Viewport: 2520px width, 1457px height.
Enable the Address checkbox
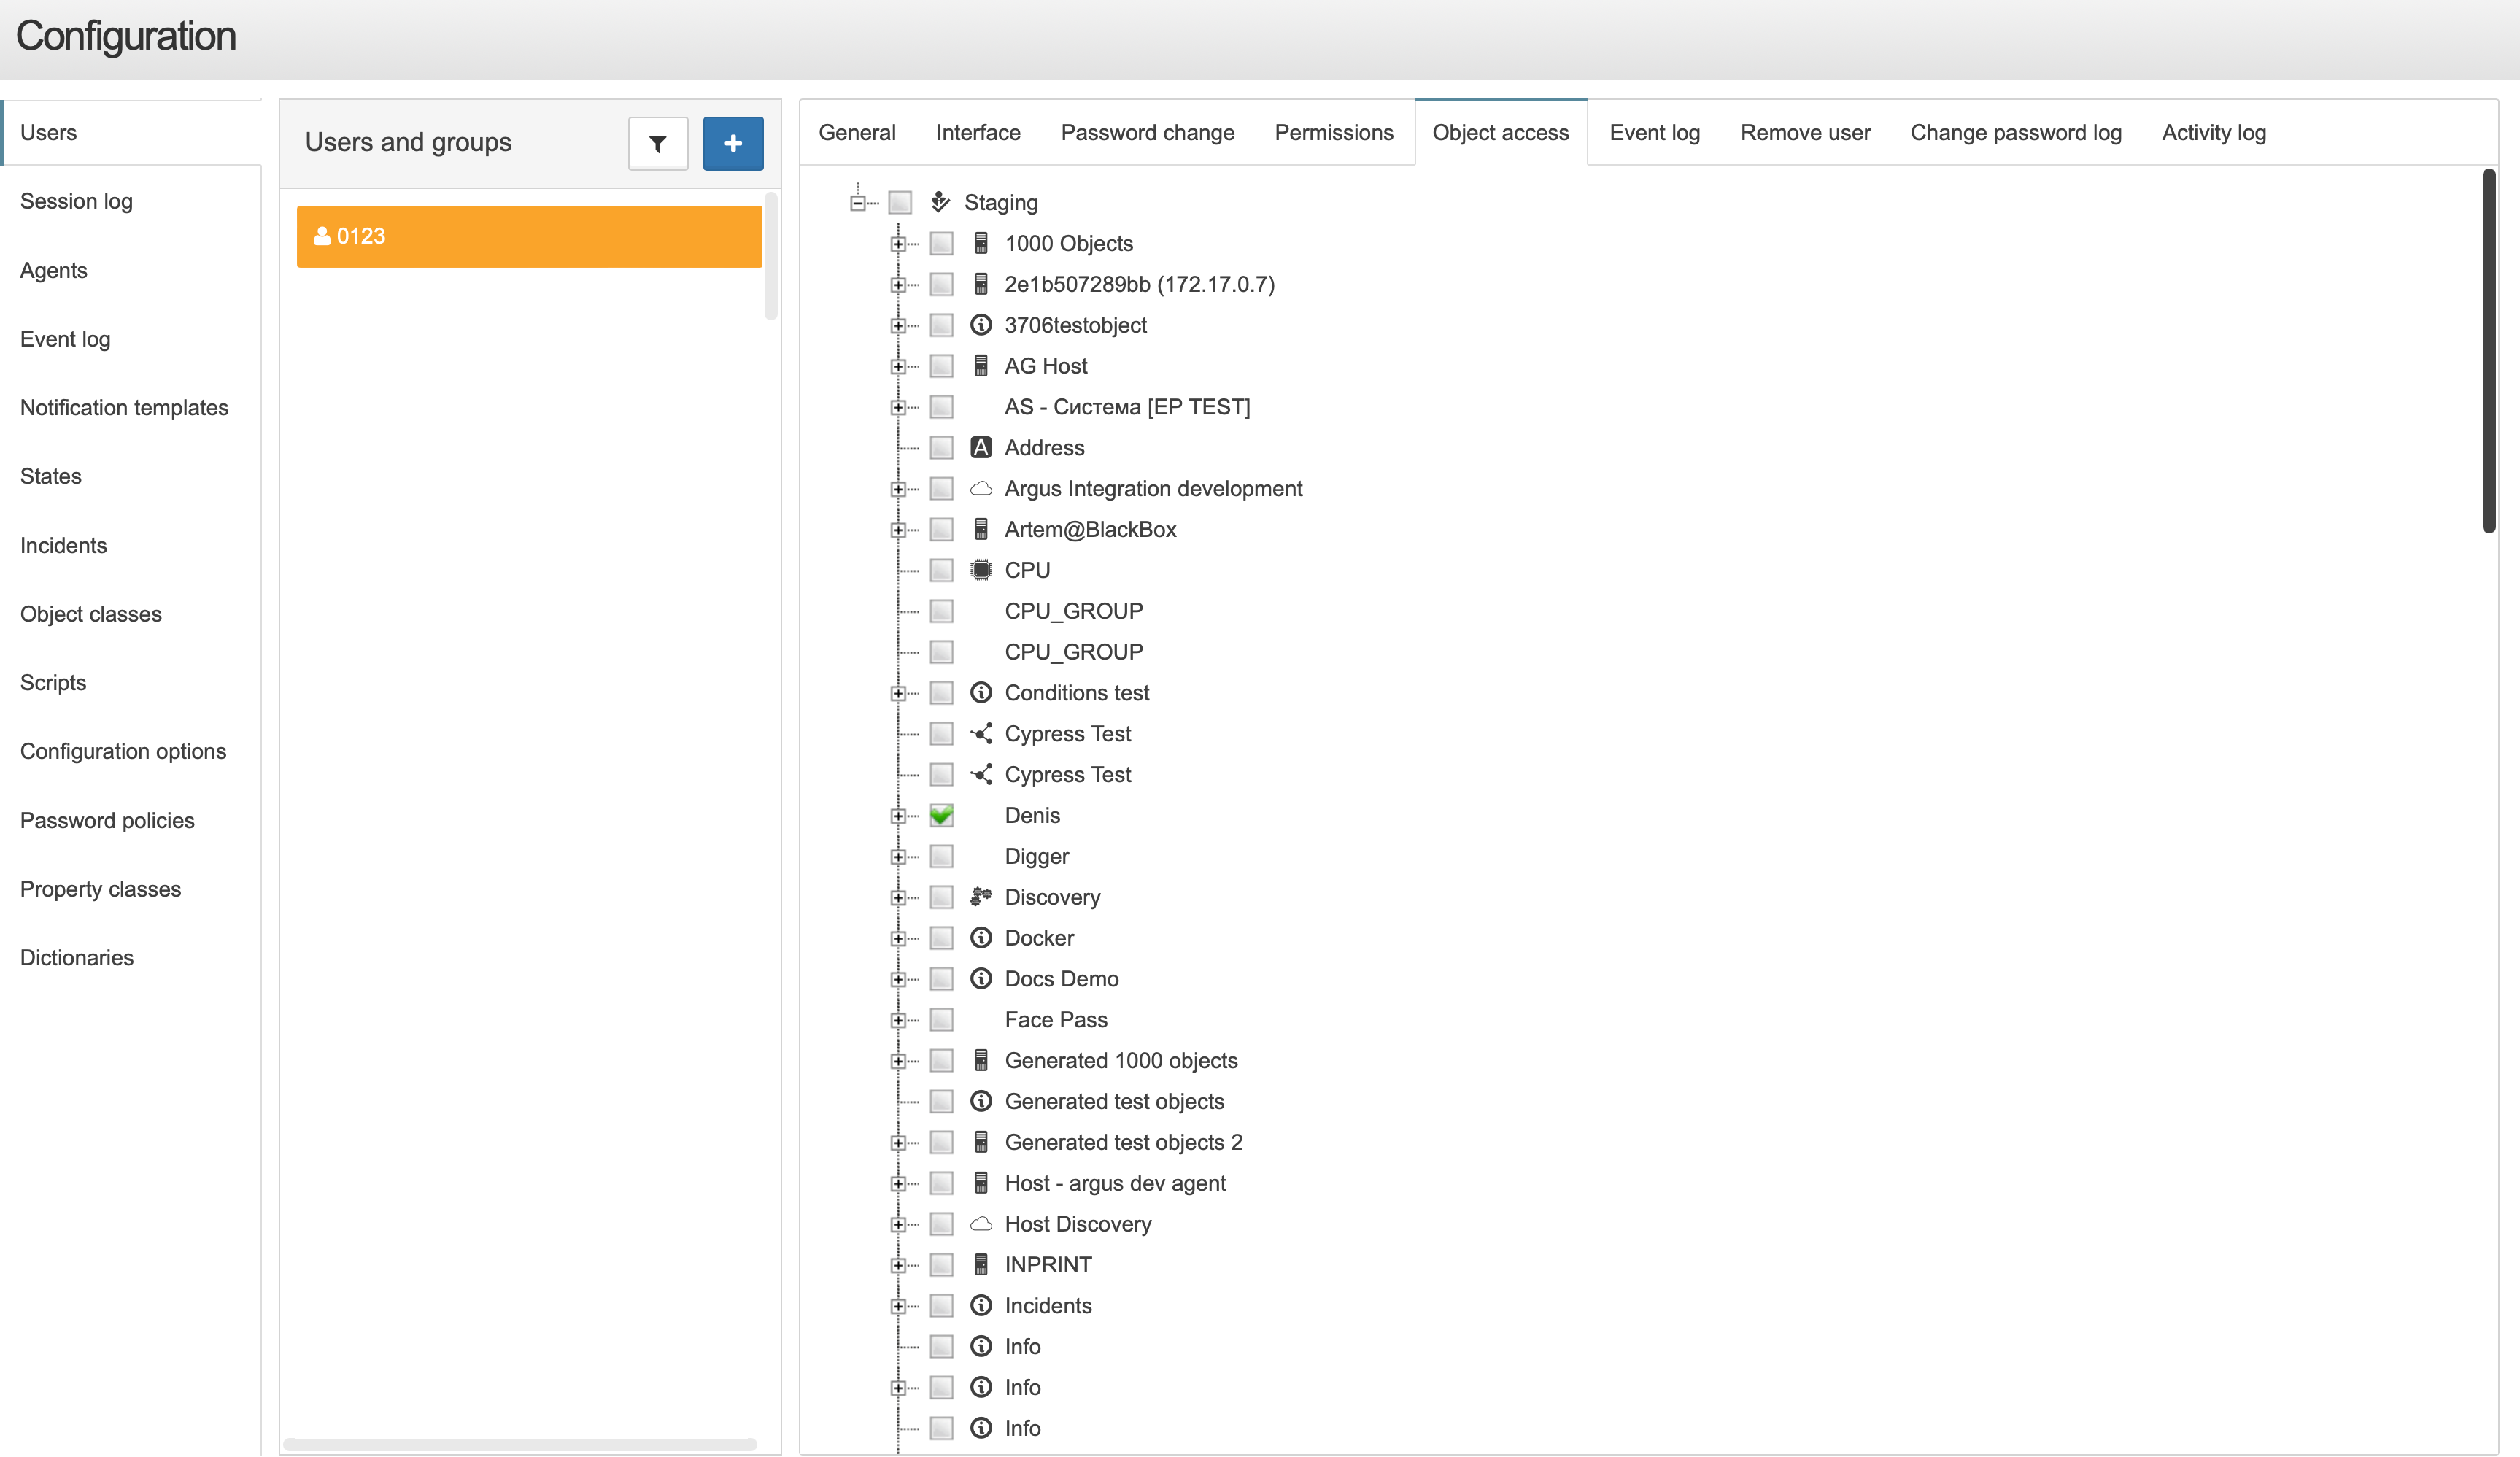(941, 447)
